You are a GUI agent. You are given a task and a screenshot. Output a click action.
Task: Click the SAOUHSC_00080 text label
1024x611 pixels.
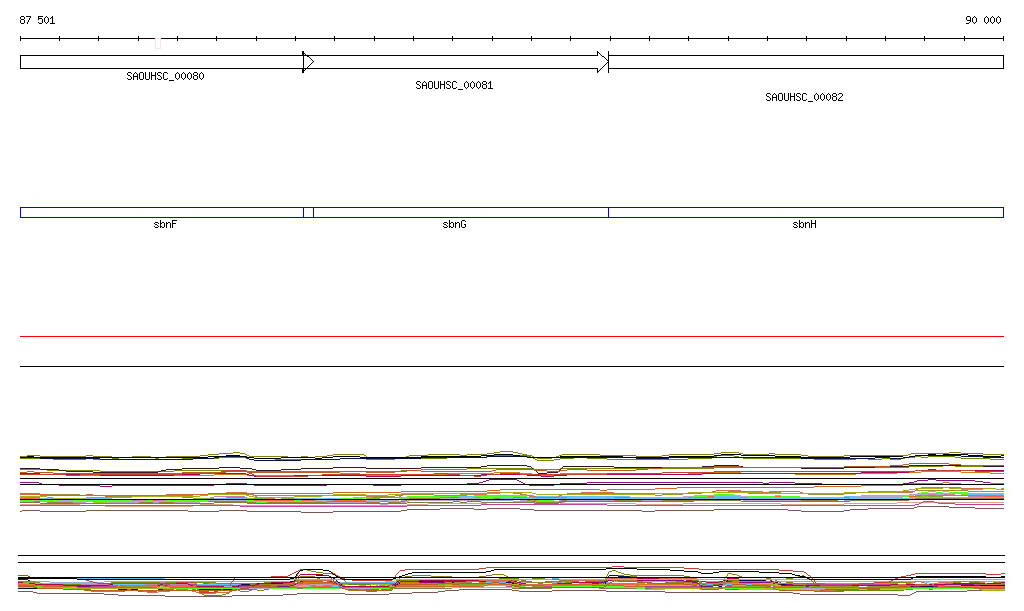click(x=165, y=77)
